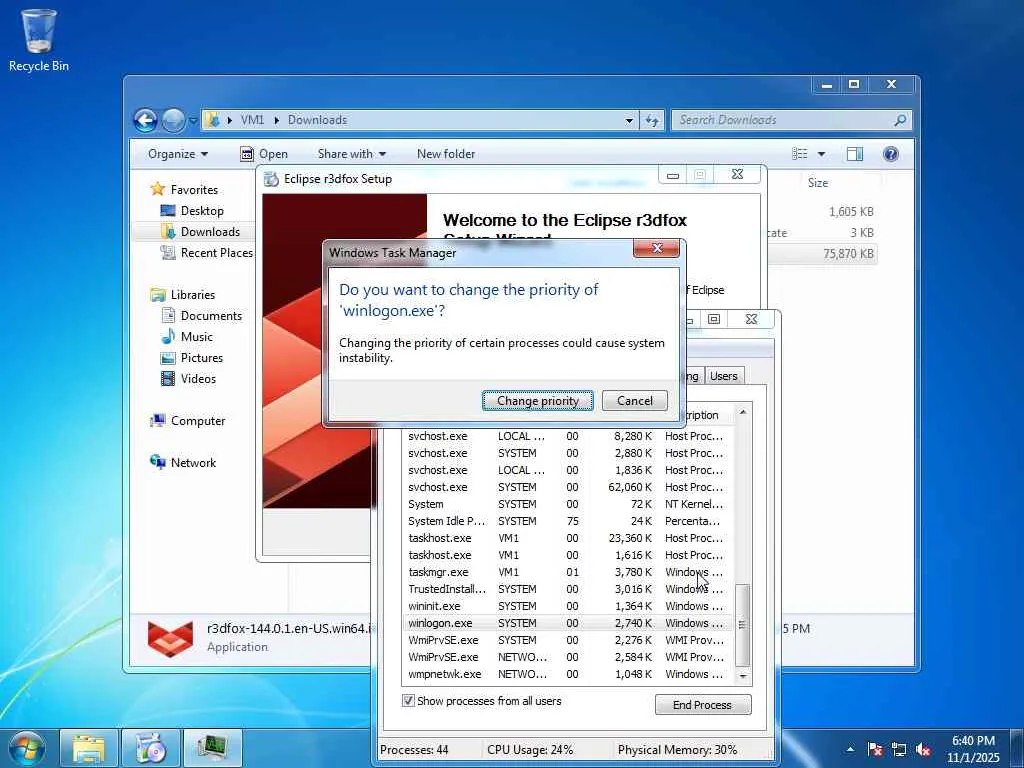The height and width of the screenshot is (768, 1024).
Task: Expand the view options dropdown arrow
Action: pyautogui.click(x=821, y=154)
